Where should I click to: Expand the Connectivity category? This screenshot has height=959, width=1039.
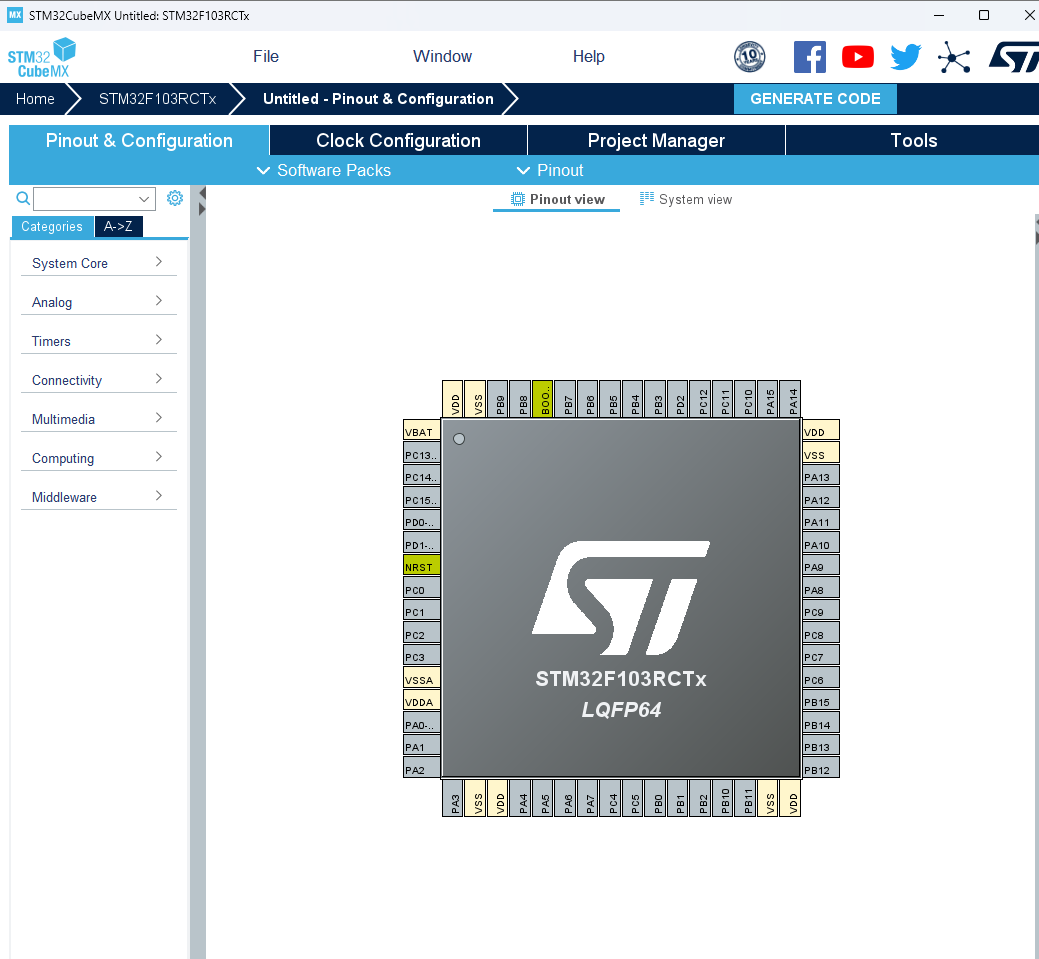(x=98, y=380)
